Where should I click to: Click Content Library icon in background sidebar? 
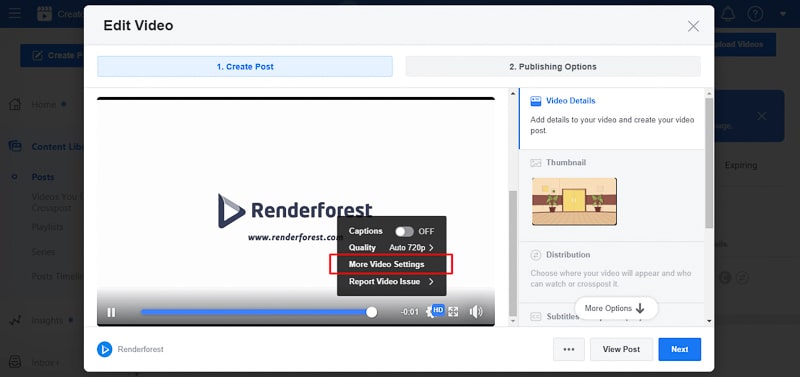coord(15,146)
